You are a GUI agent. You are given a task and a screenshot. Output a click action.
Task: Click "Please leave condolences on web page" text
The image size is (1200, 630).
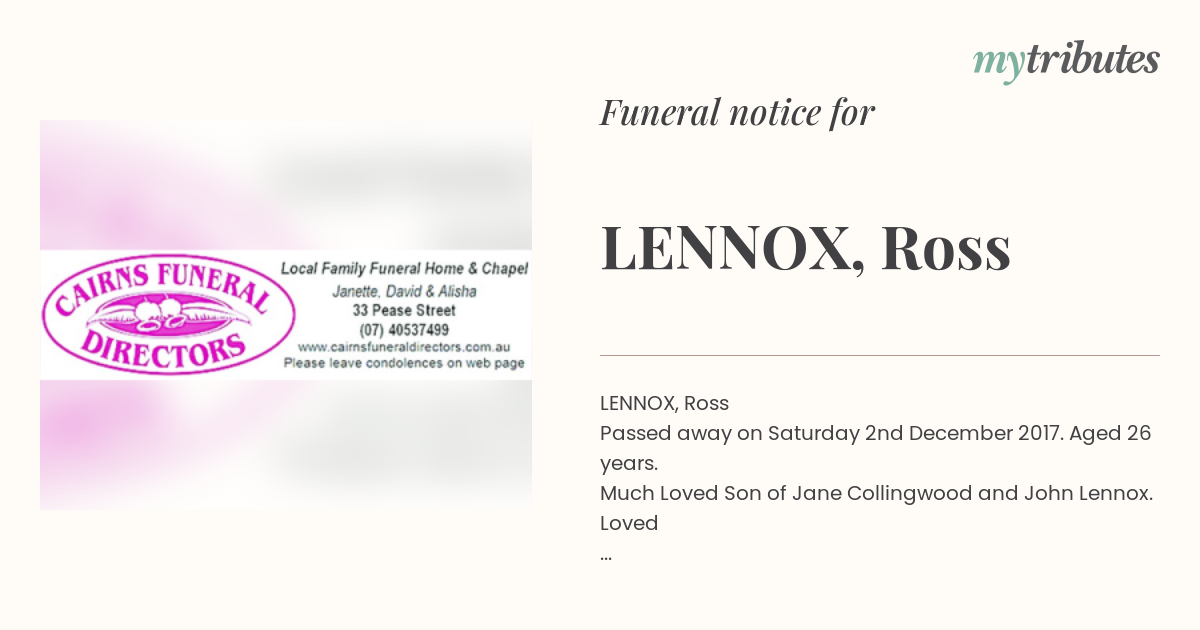tap(404, 364)
